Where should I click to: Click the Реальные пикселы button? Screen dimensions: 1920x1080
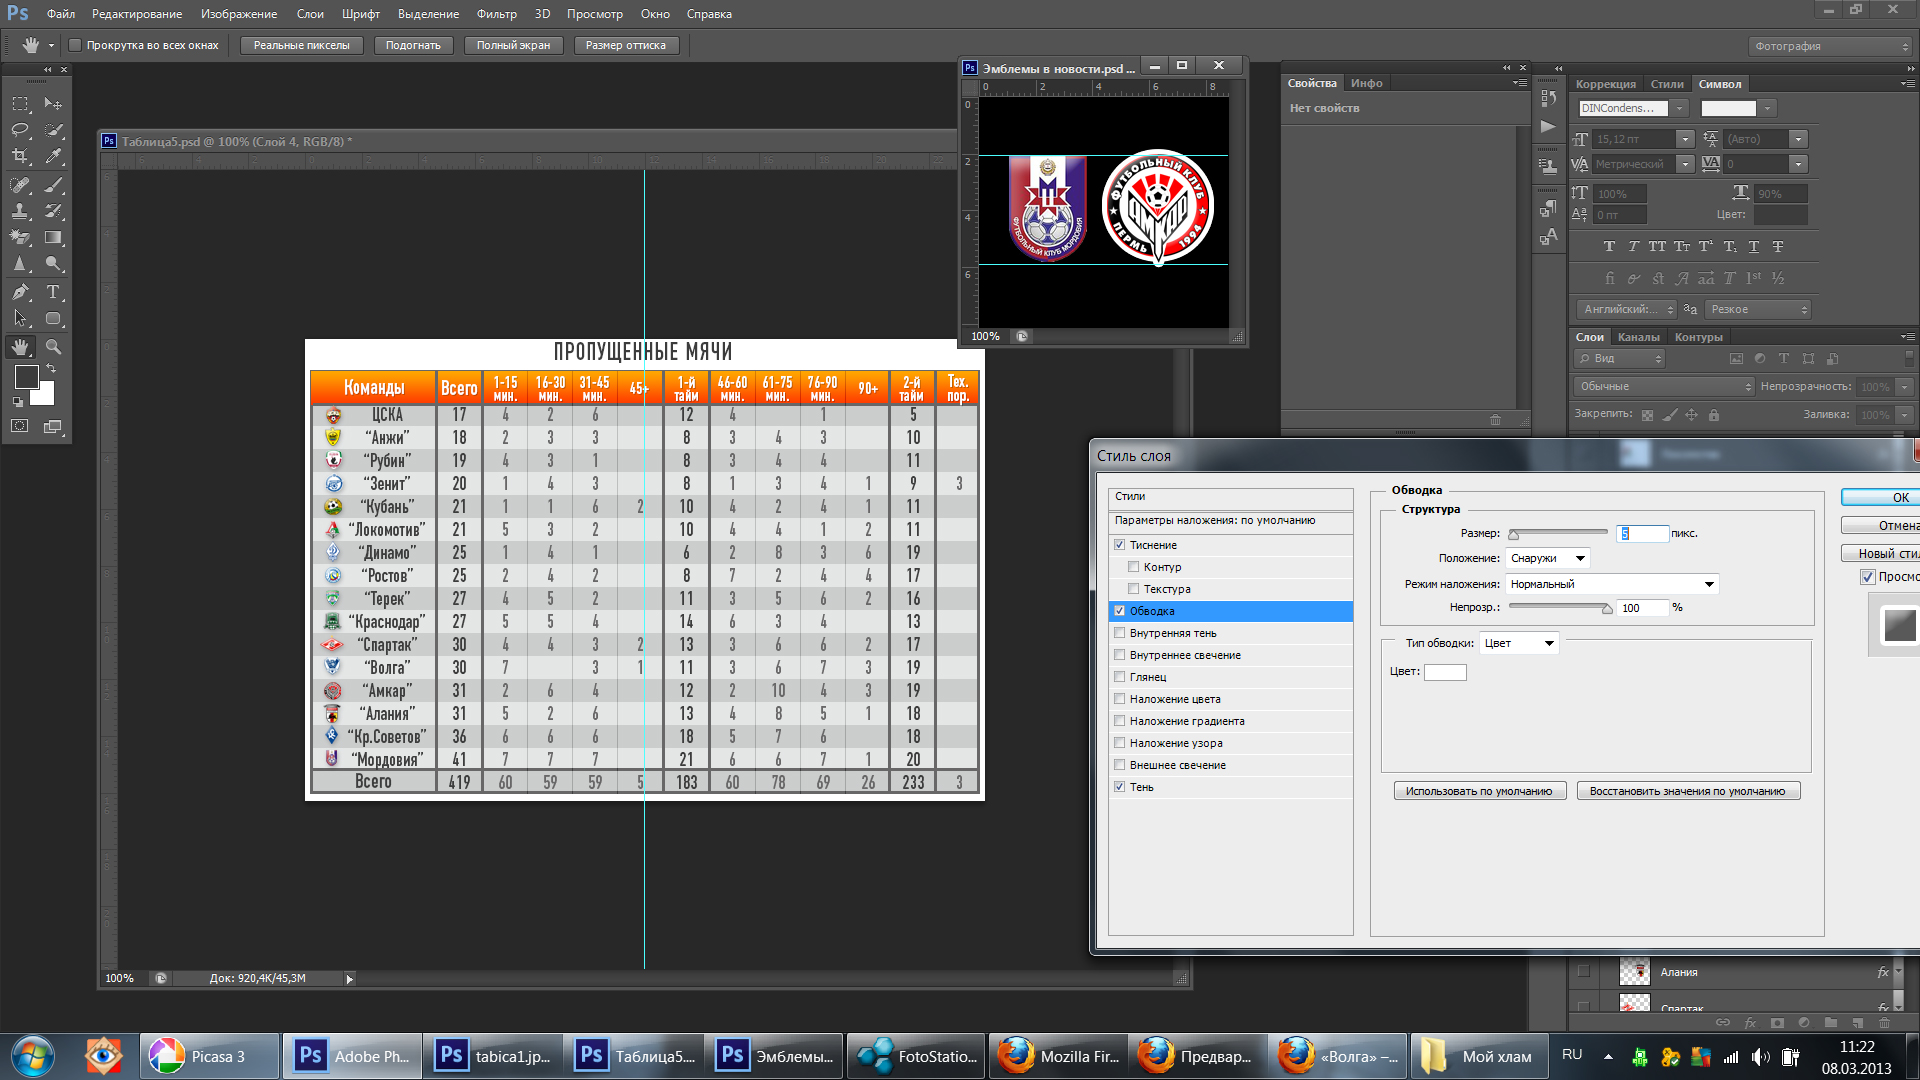click(301, 45)
